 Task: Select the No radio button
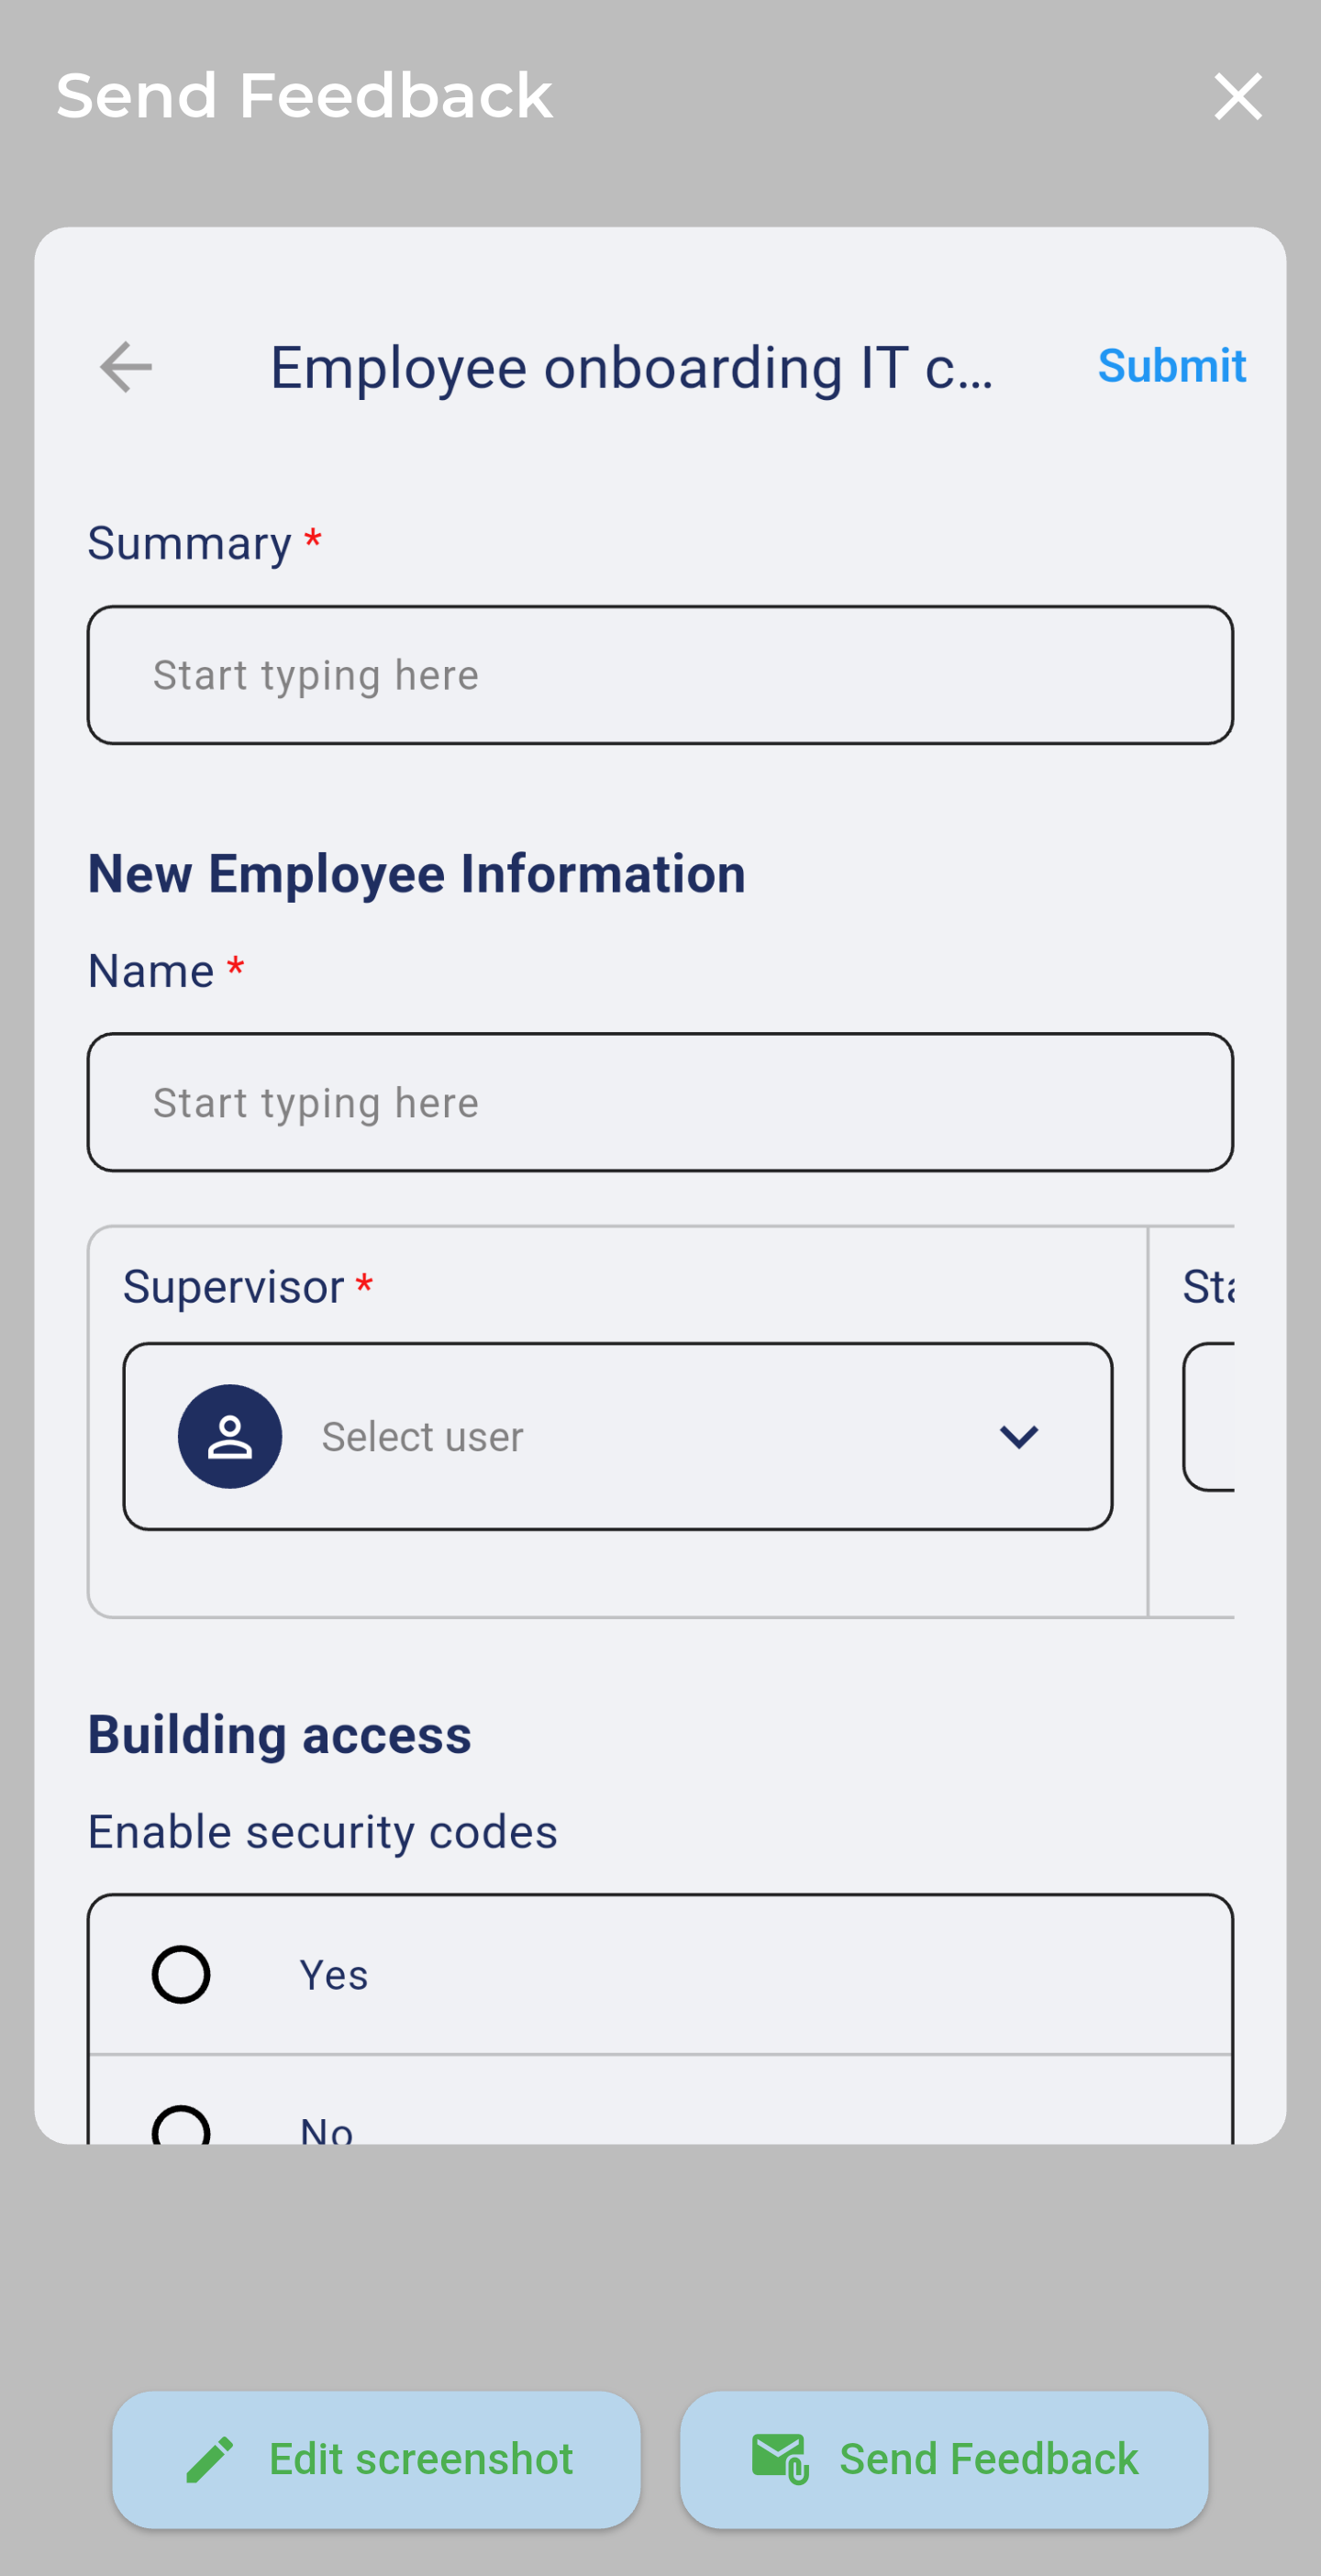[x=181, y=2126]
